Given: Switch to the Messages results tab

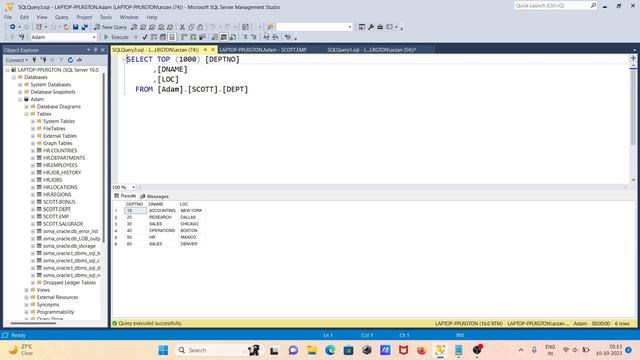Looking at the screenshot, I should tap(154, 196).
